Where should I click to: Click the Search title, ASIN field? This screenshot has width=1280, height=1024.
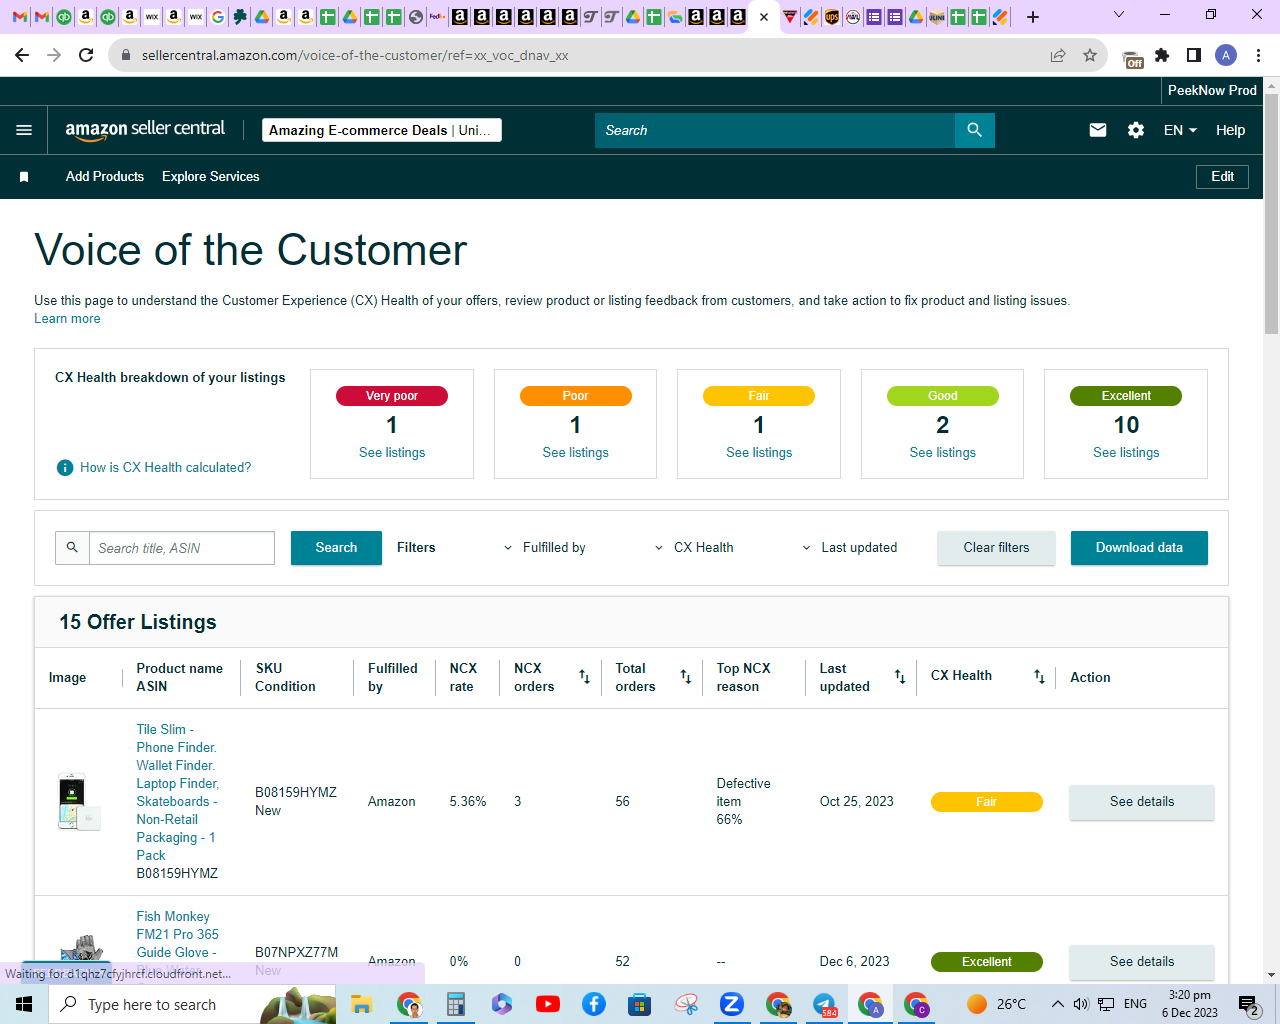click(x=182, y=548)
